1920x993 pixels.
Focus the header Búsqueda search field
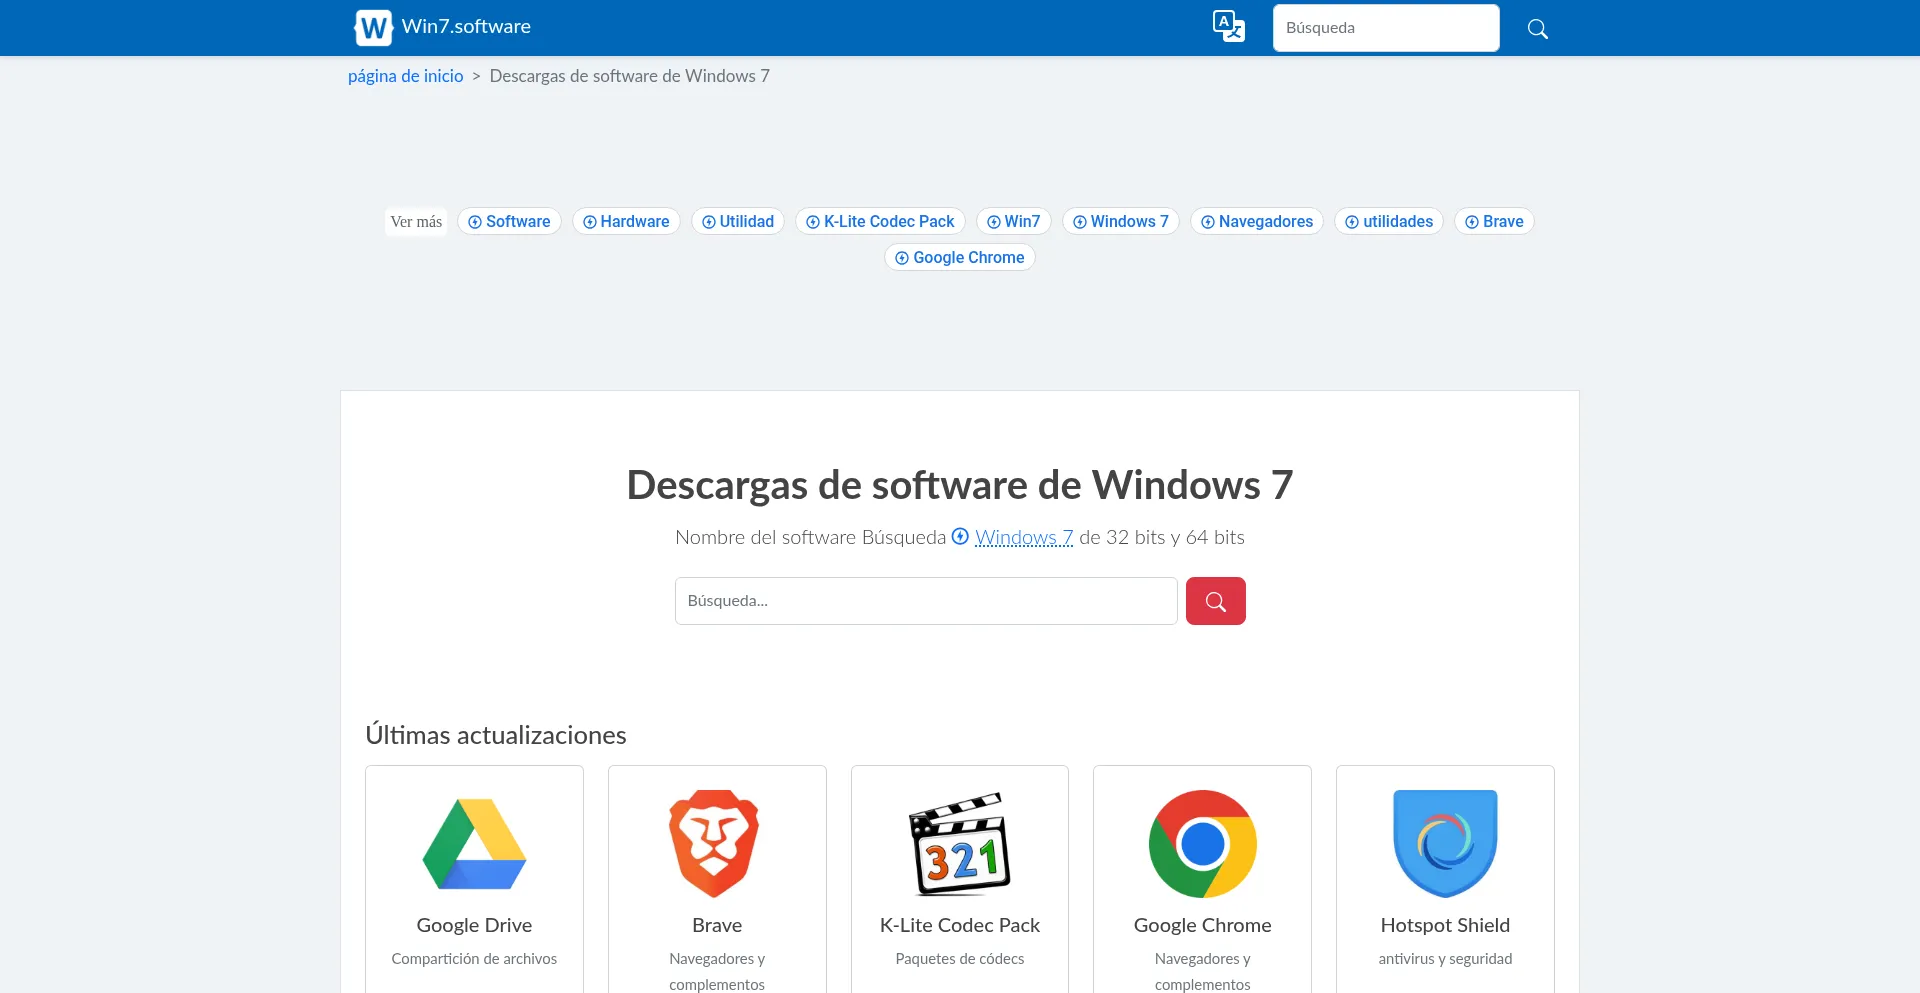click(1385, 28)
